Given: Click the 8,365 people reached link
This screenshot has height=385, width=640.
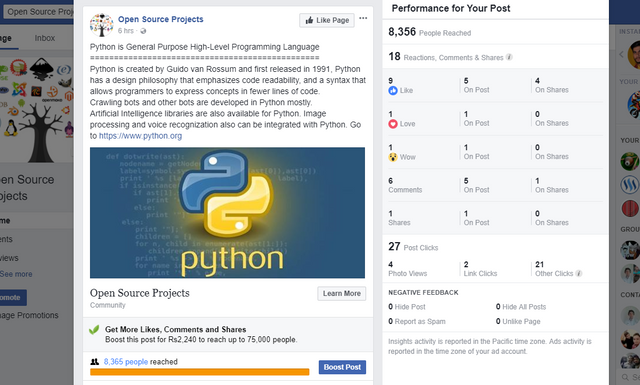Looking at the screenshot, I should 126,362.
